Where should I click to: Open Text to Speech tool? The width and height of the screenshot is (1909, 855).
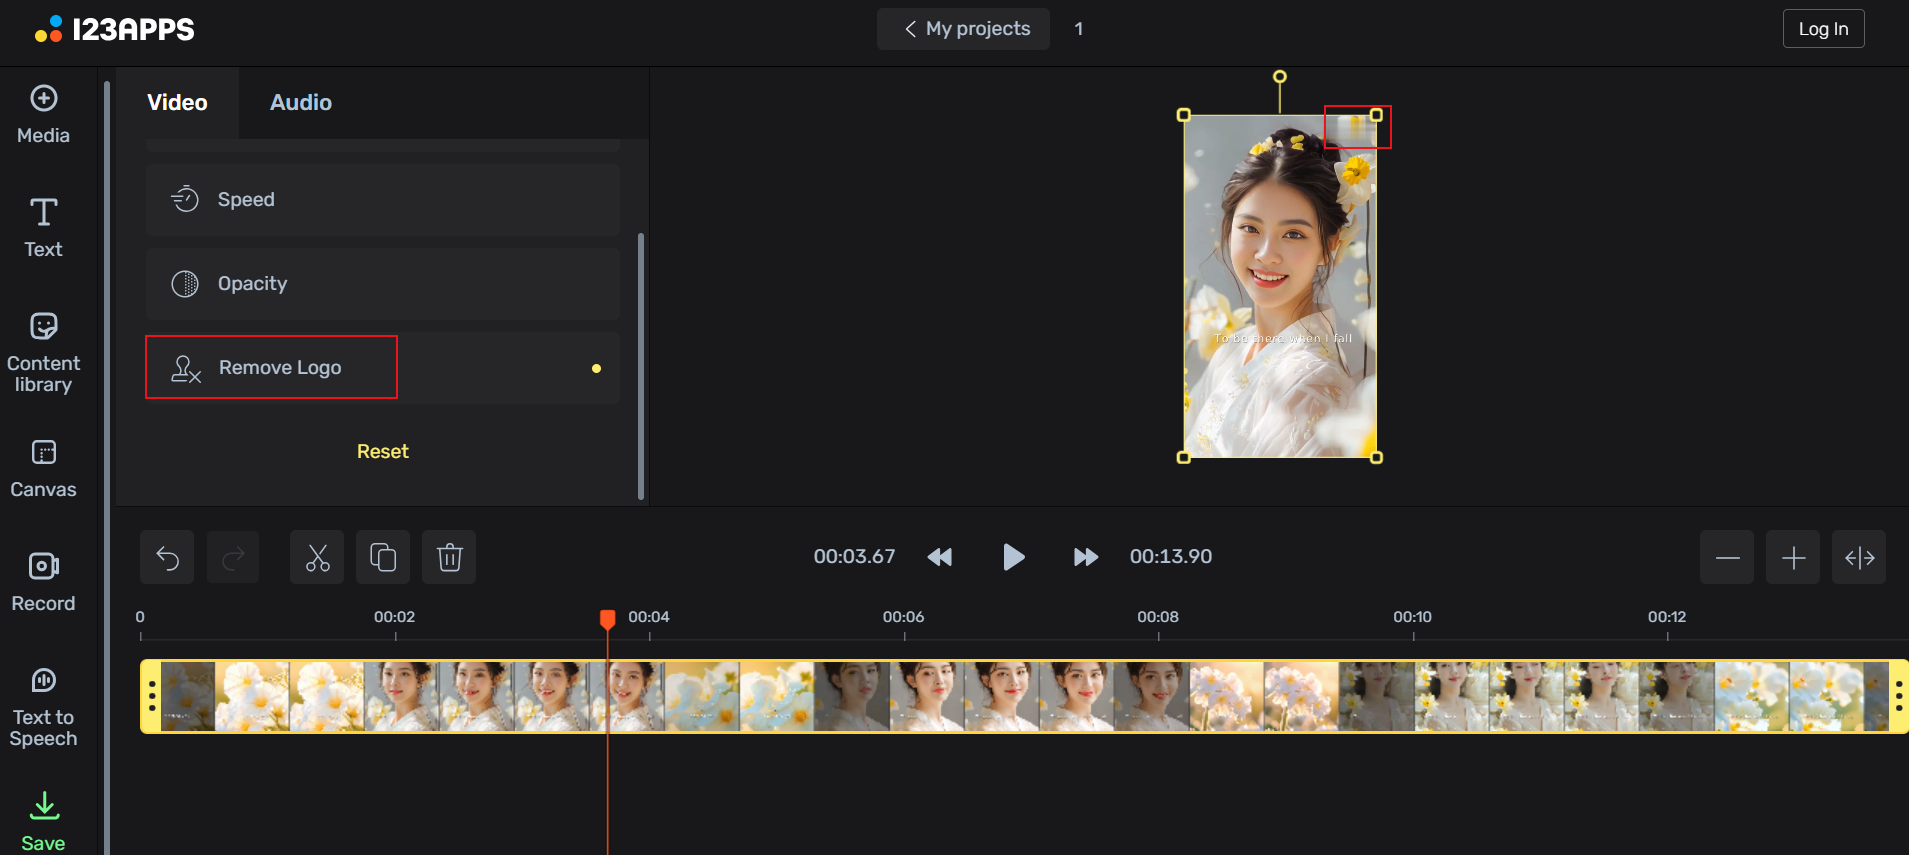(43, 707)
